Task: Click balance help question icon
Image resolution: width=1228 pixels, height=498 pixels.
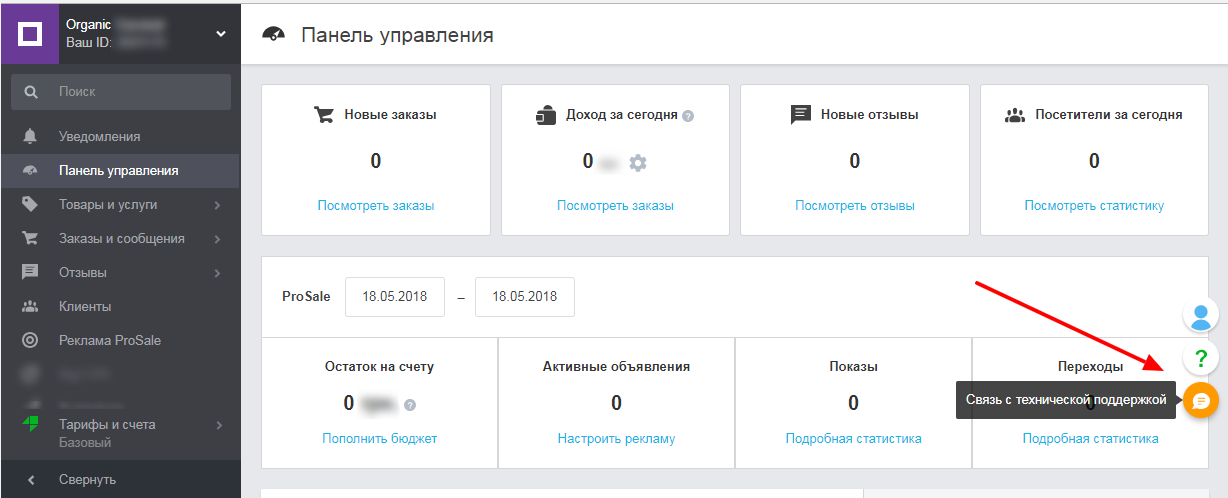Action: pyautogui.click(x=410, y=405)
